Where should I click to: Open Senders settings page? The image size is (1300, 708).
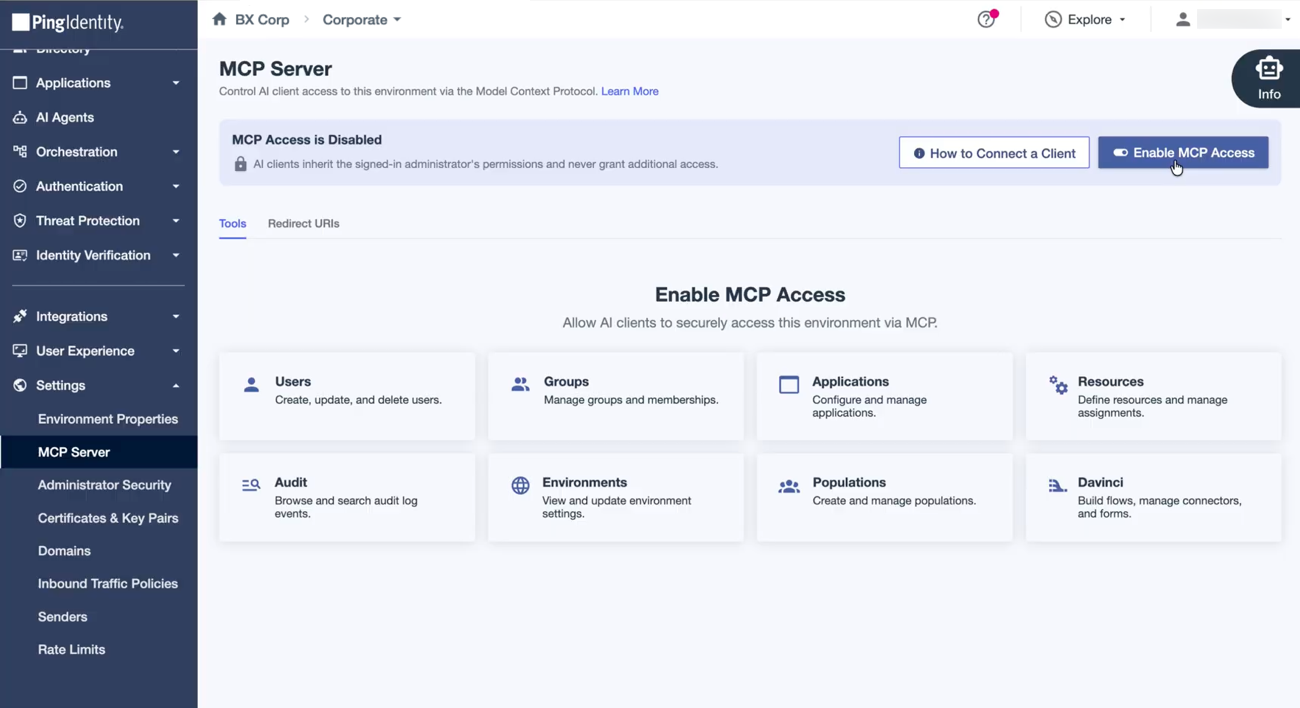(x=63, y=617)
